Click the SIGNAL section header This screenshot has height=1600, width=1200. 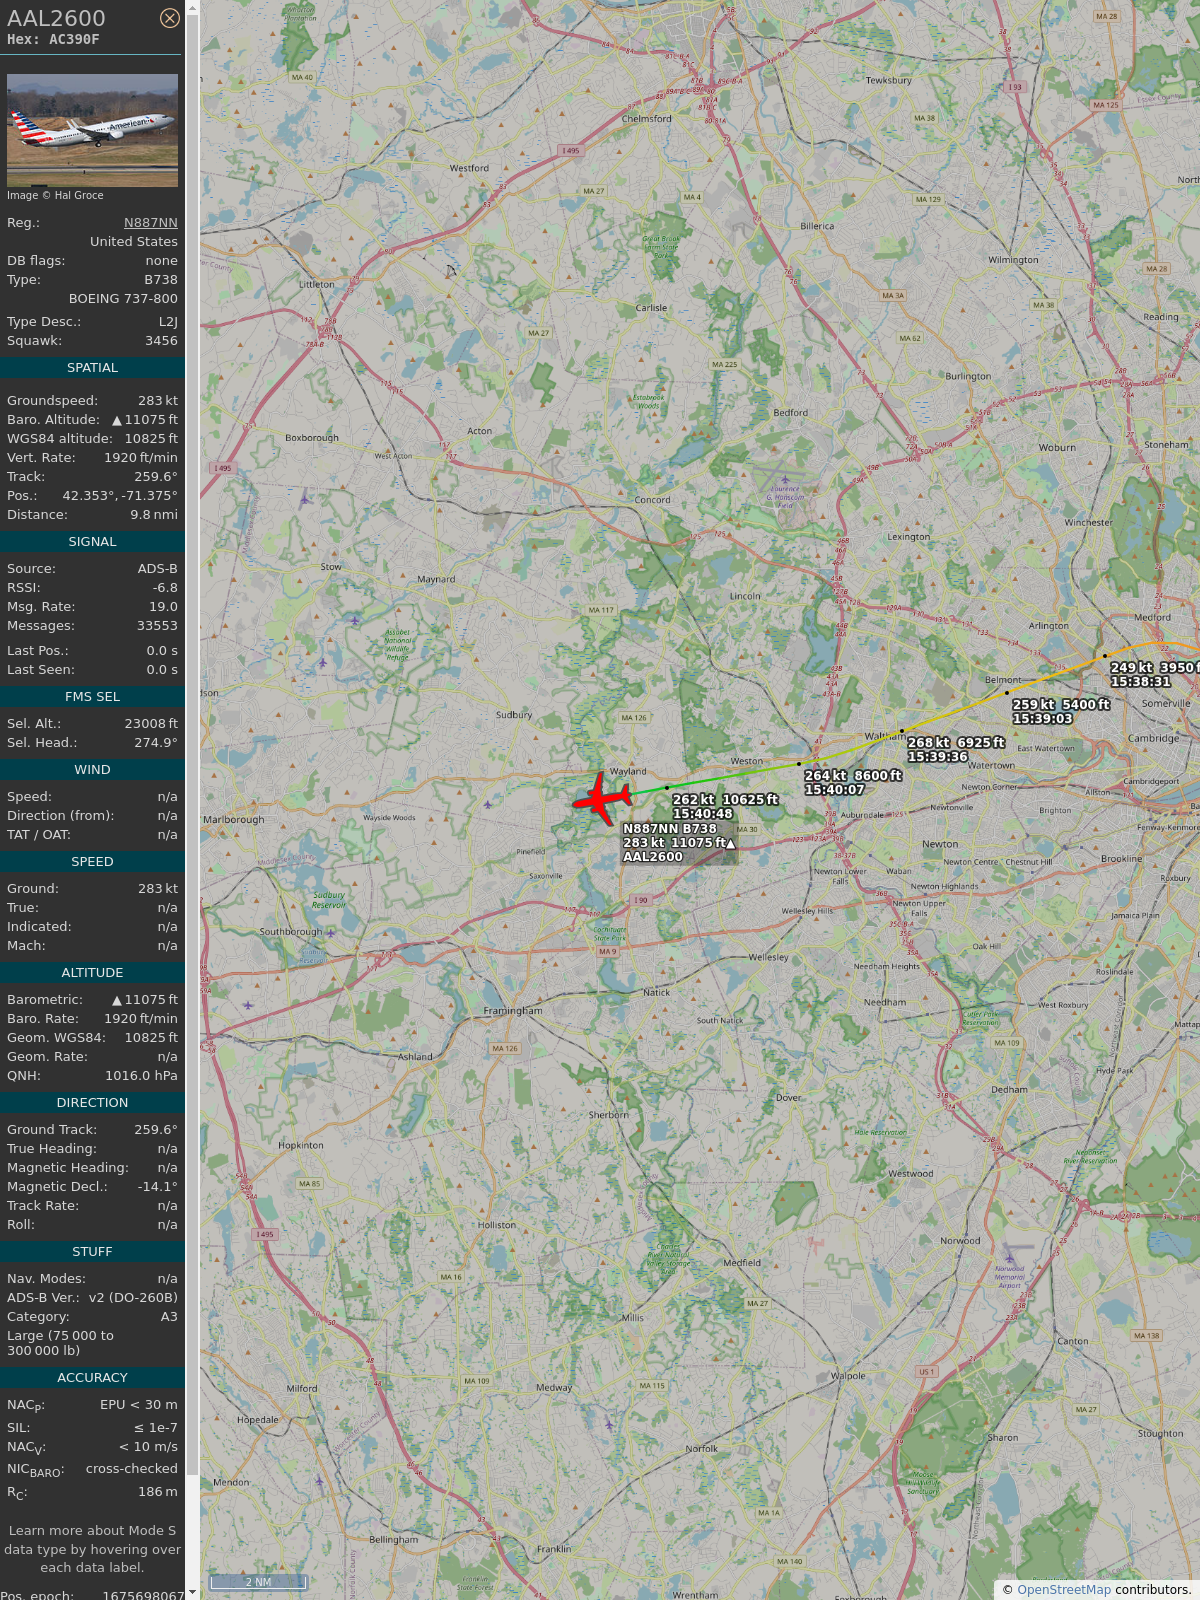92,542
